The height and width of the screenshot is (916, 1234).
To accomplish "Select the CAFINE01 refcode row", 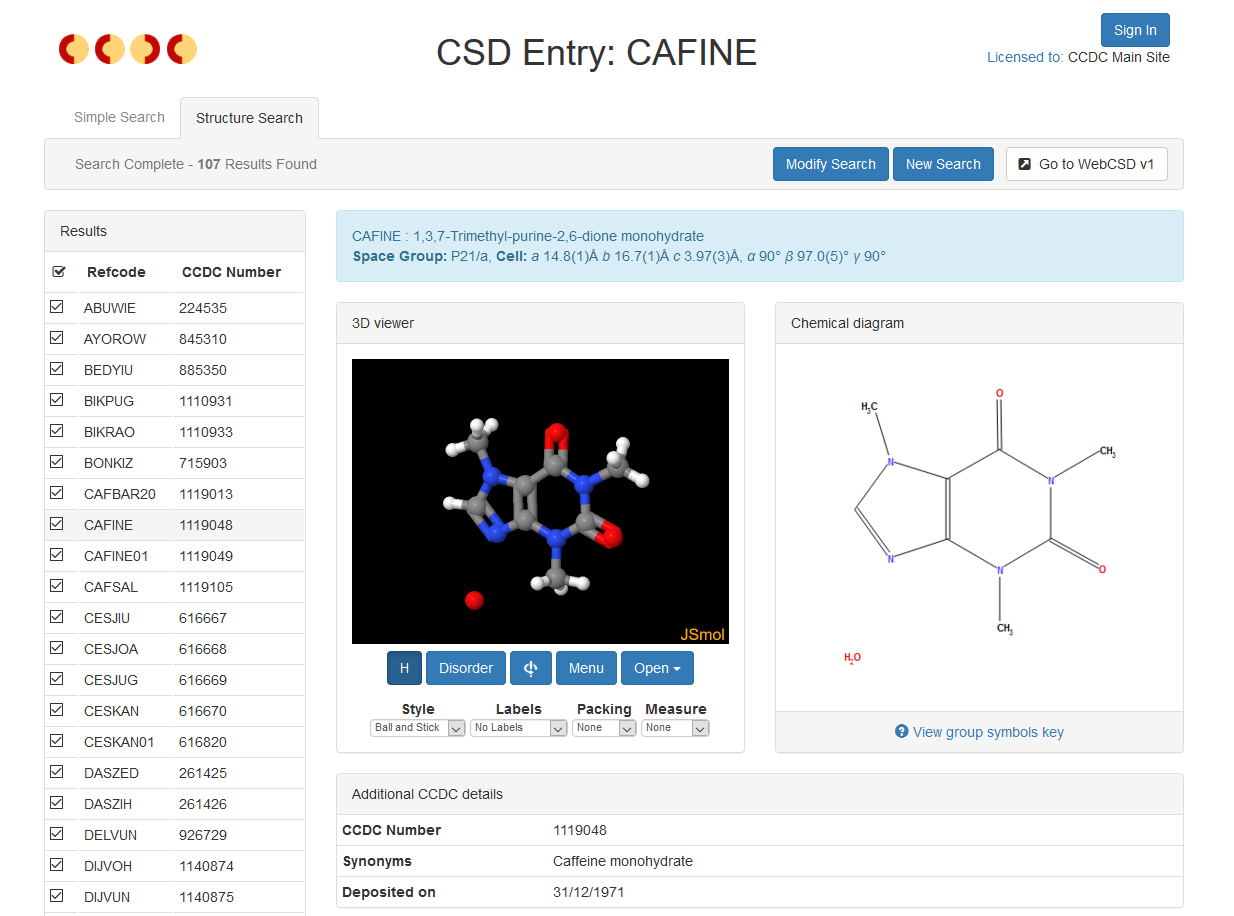I will point(116,555).
